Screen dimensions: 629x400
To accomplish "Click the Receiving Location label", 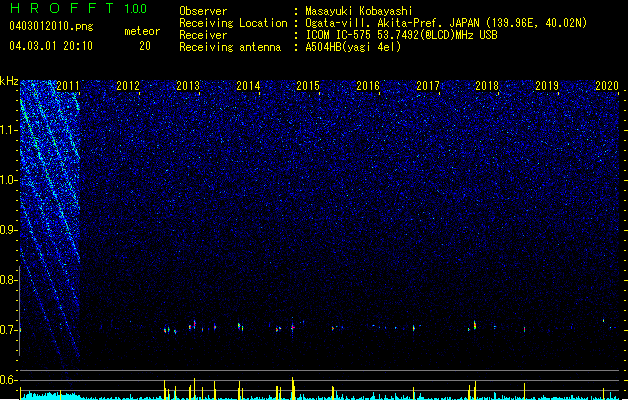I will (233, 23).
